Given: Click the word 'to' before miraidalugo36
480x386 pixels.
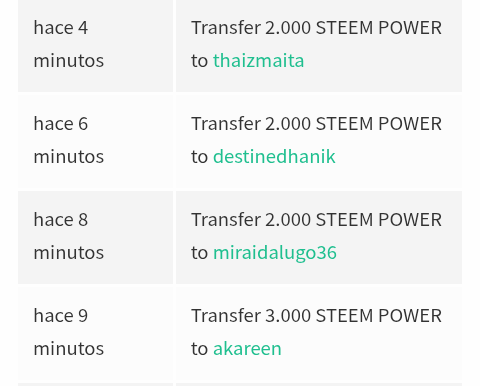Looking at the screenshot, I should [x=199, y=253].
